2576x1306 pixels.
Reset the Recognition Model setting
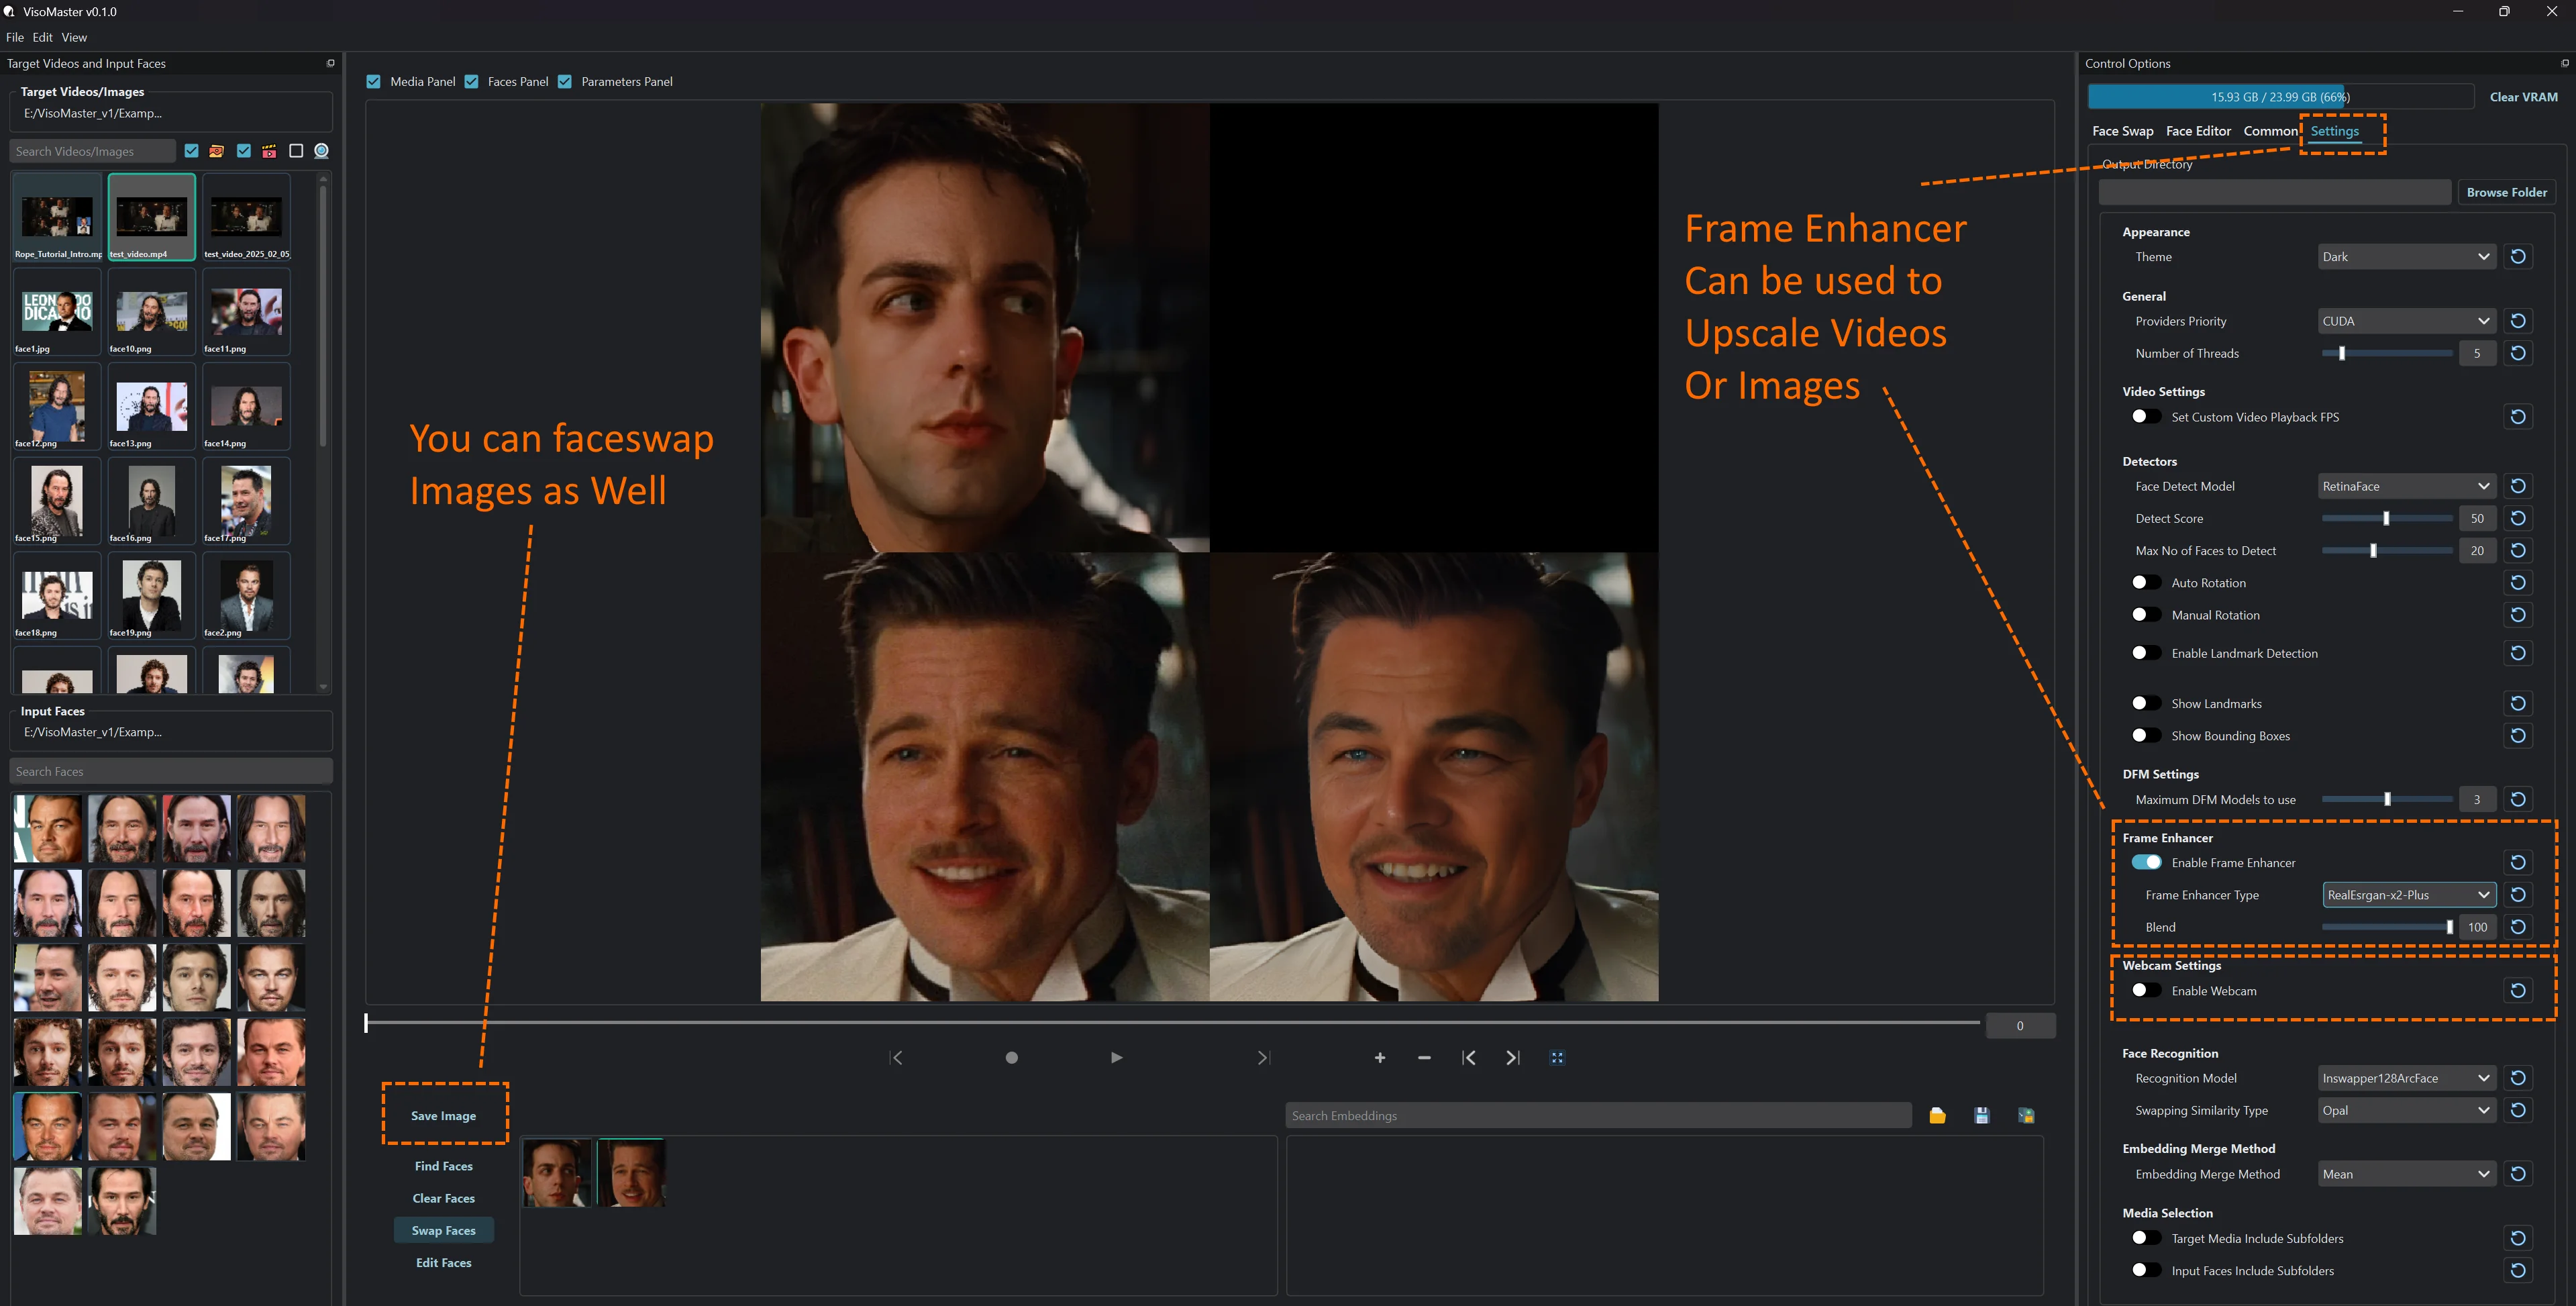(2518, 1078)
